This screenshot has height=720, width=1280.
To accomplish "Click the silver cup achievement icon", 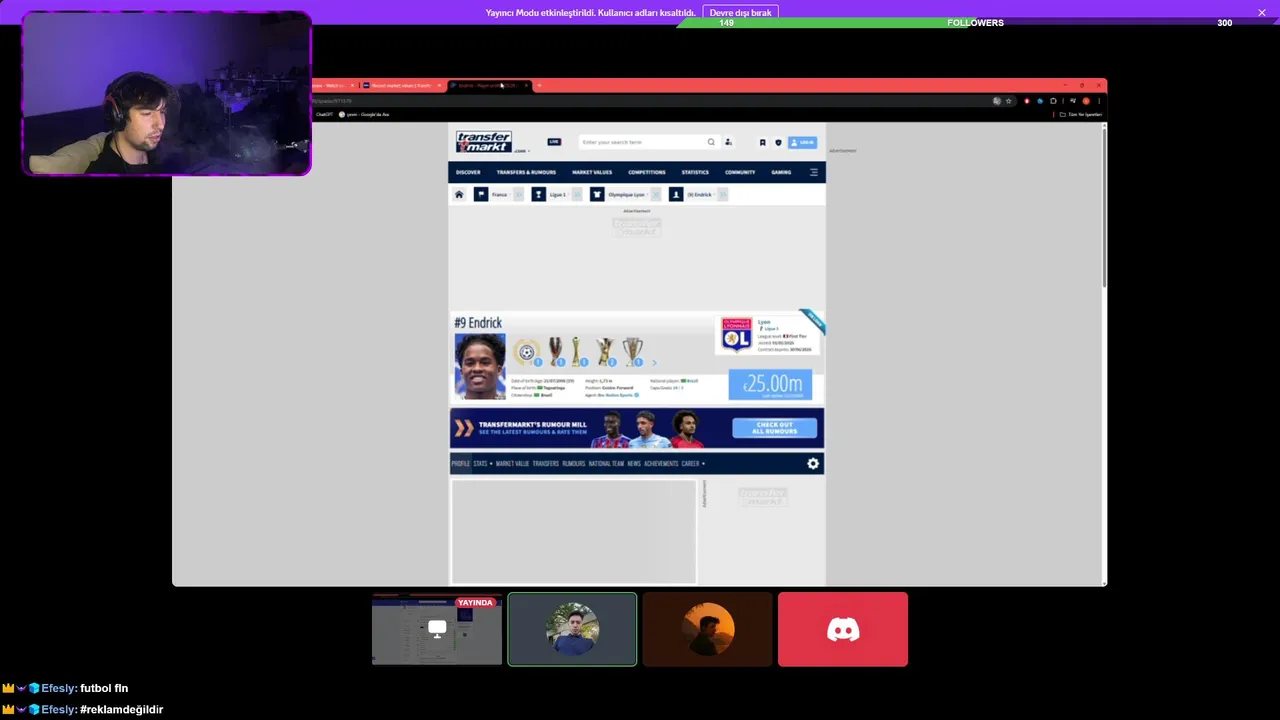I will tap(632, 352).
